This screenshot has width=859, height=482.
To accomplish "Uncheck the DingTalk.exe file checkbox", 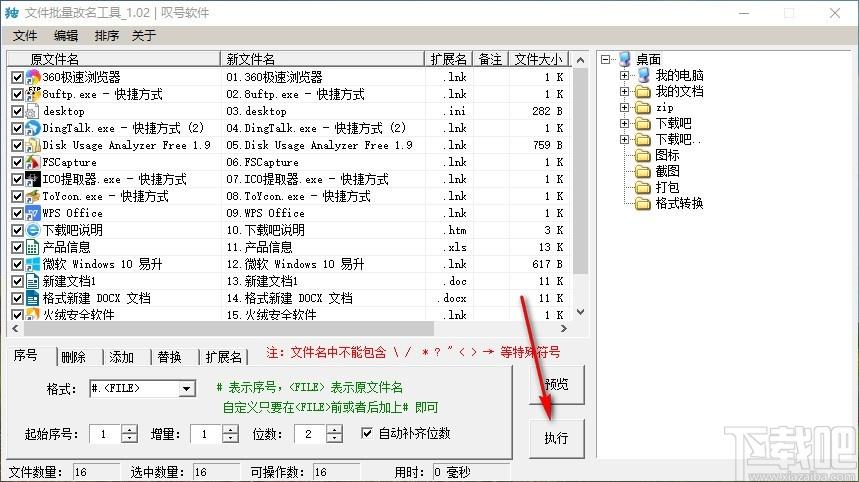I will point(17,128).
